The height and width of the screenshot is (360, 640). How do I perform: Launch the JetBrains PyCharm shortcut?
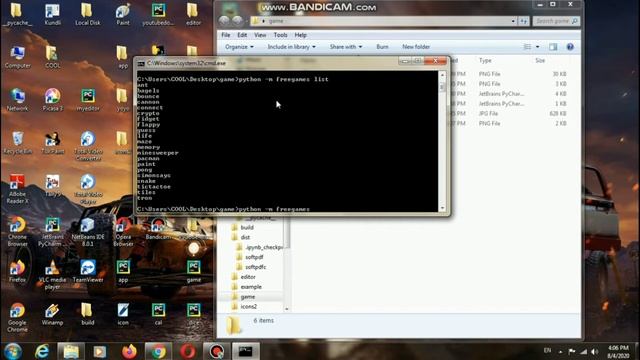(x=53, y=232)
